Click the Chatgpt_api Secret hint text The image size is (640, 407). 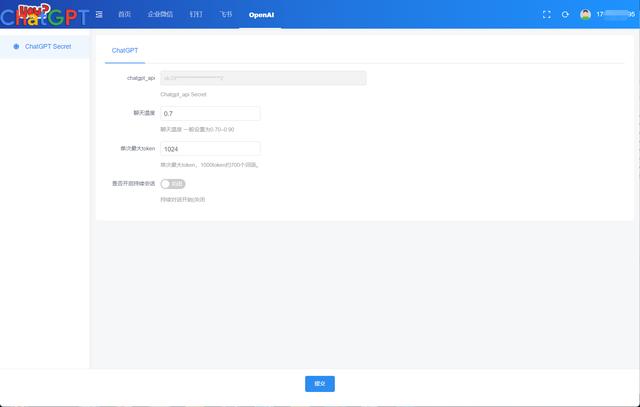point(183,94)
